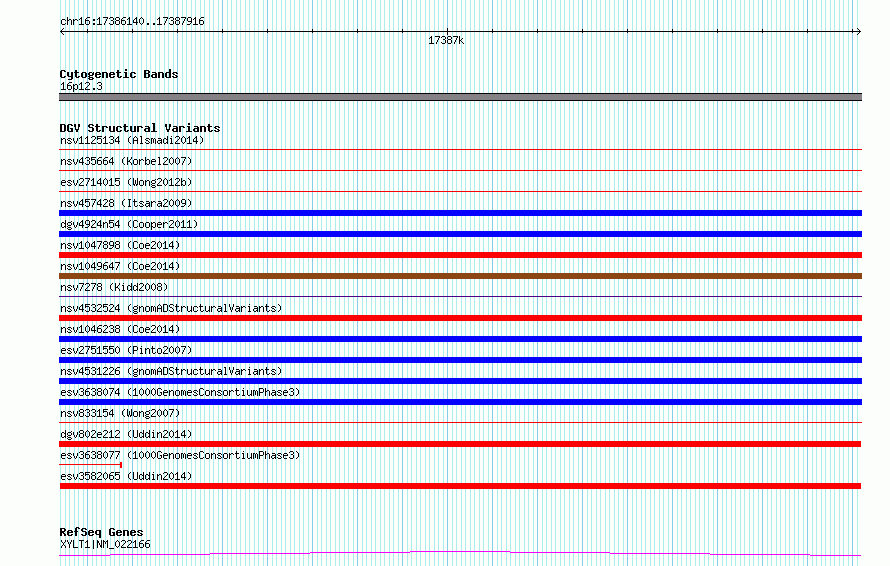Select the blue bar of esv3638074
Image resolution: width=890 pixels, height=566 pixels.
pos(460,402)
